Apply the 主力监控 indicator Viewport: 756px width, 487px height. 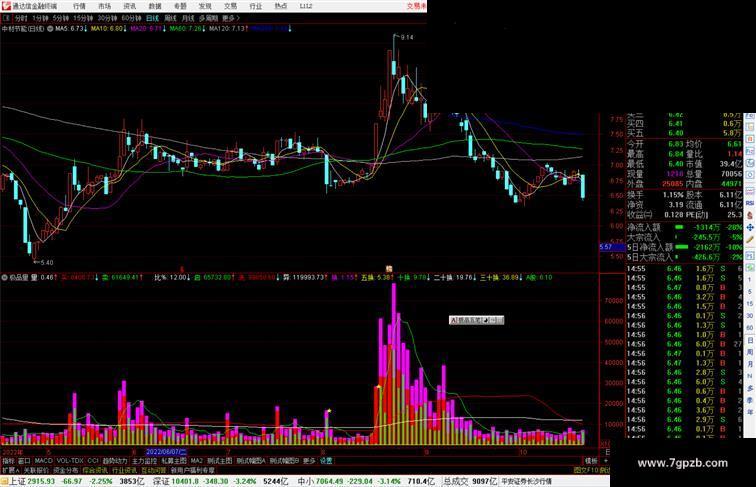[x=144, y=461]
